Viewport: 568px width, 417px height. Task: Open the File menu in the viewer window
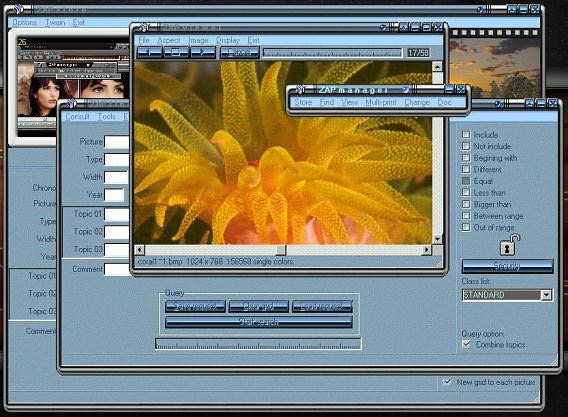coord(144,40)
